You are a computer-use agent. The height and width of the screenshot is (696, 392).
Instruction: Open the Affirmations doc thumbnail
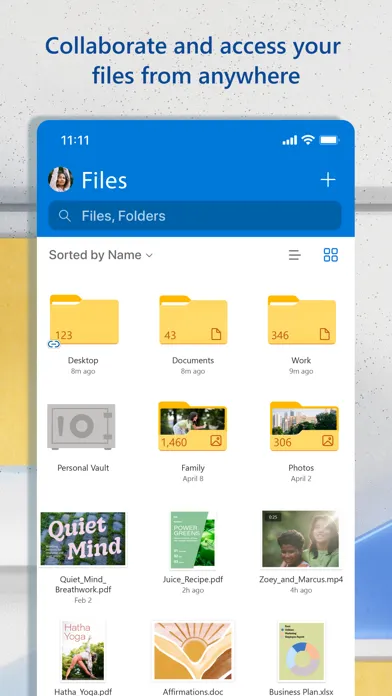193,651
